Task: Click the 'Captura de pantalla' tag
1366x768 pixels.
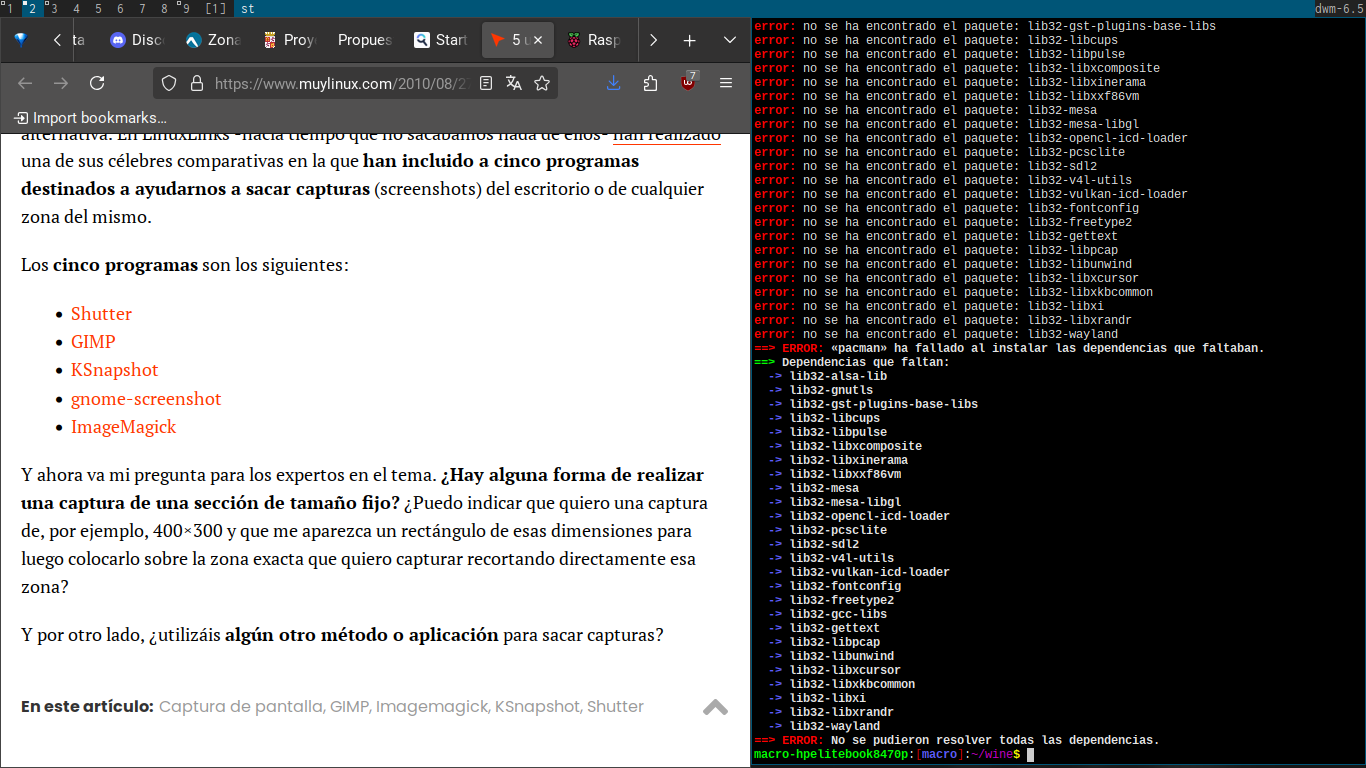Action: pos(242,706)
